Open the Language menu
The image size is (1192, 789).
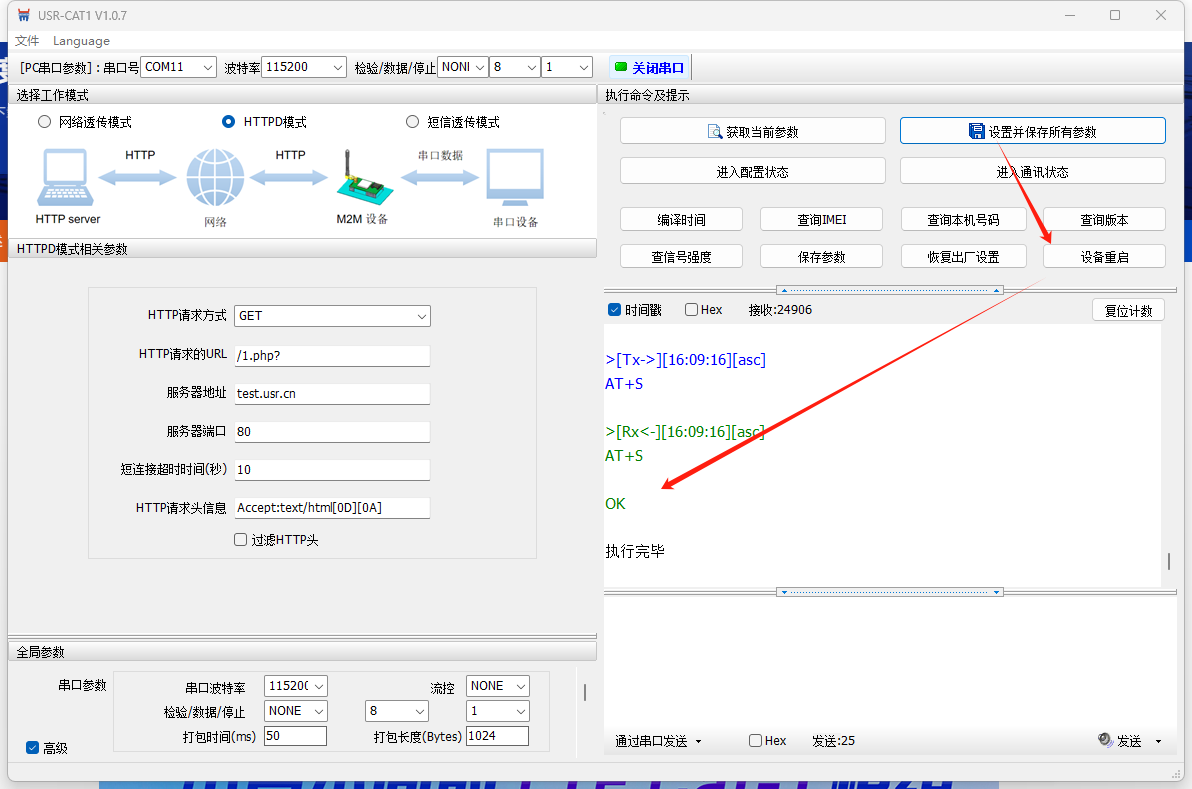81,41
